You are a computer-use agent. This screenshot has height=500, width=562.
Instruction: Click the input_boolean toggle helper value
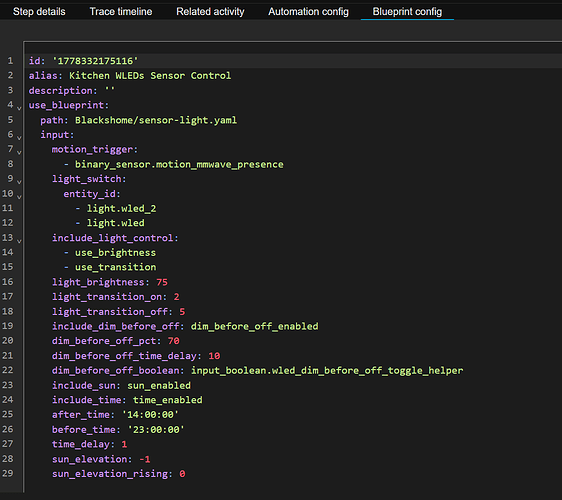tap(327, 370)
